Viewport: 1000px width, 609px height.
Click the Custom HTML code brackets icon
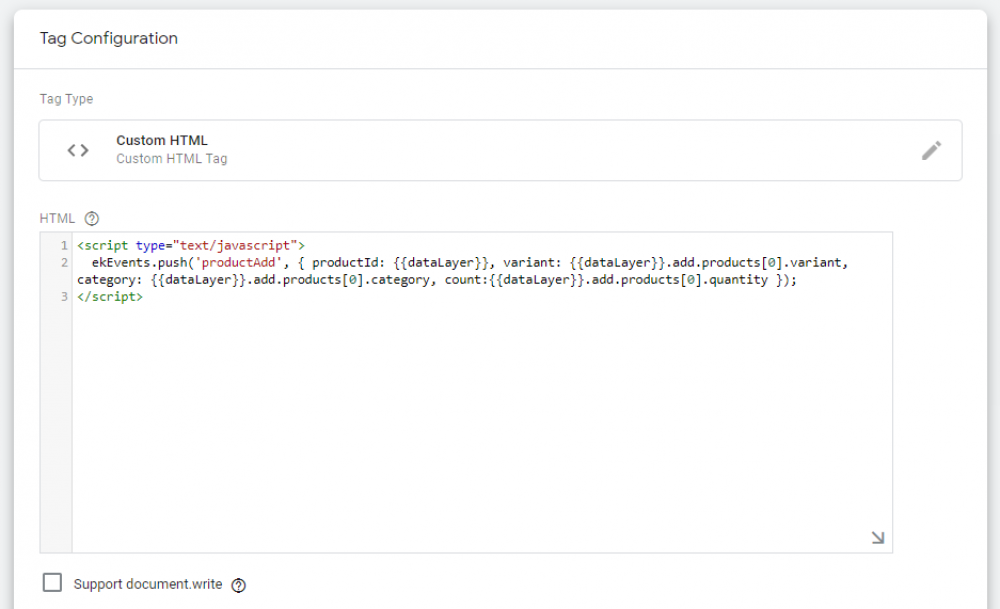pos(78,150)
